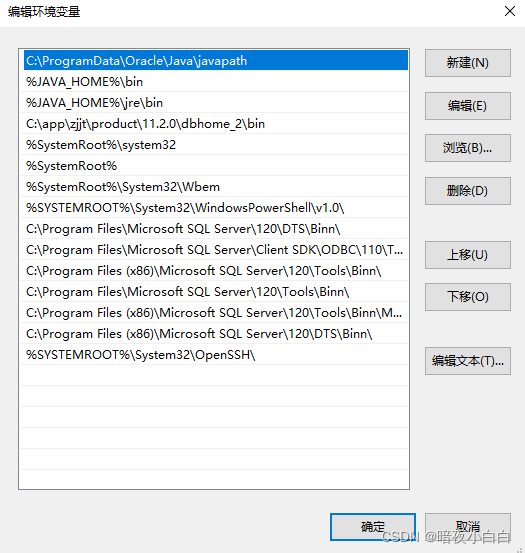Select Program Files (x86) SQL Server\120\DTS\Binn\ entry
The height and width of the screenshot is (553, 525).
point(214,334)
